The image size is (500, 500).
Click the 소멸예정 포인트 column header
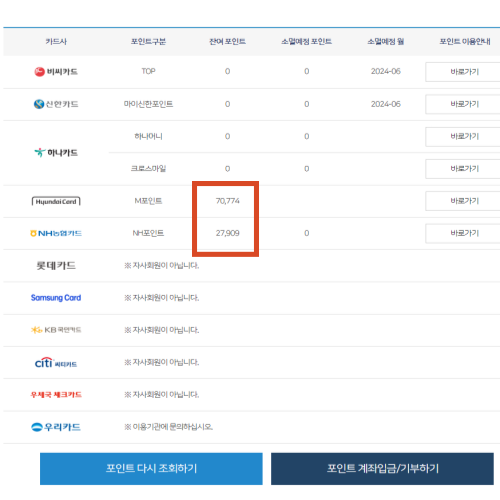(306, 42)
